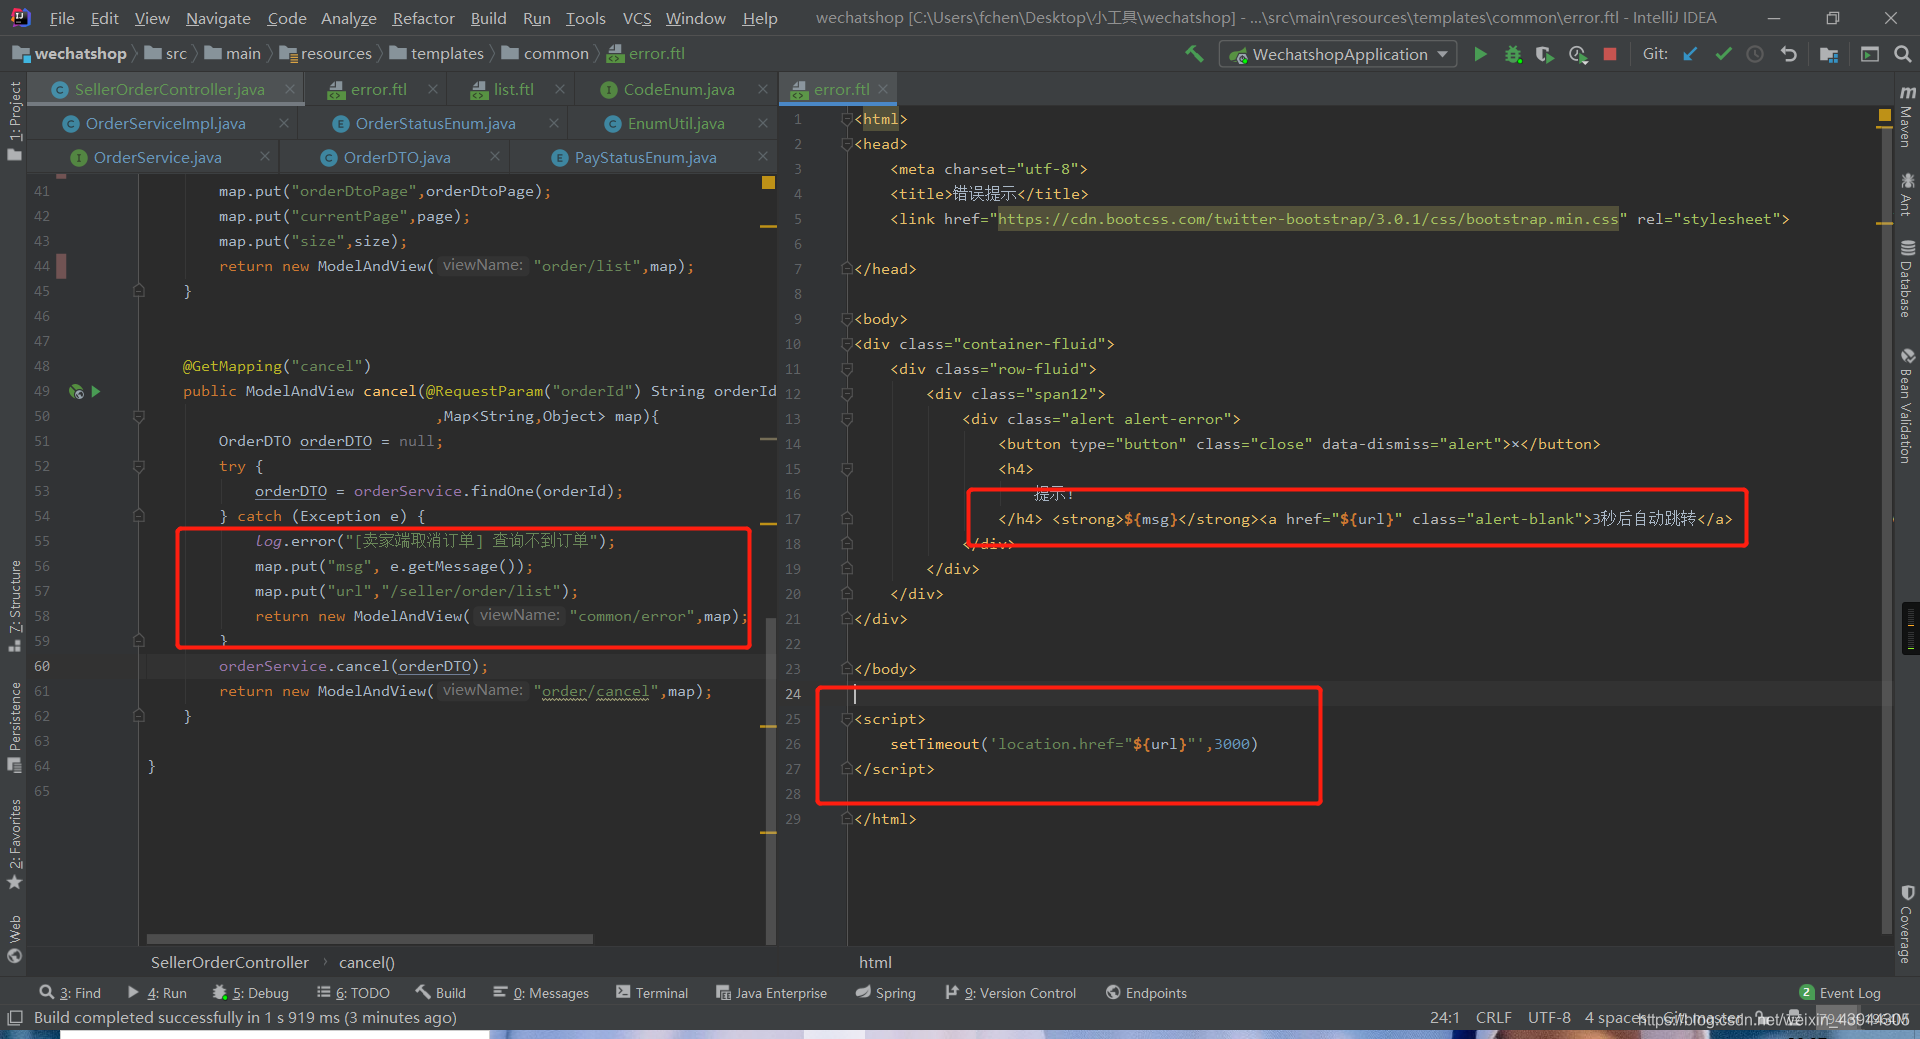Collapse head tag fold at line 2
The width and height of the screenshot is (1920, 1039).
coord(847,144)
